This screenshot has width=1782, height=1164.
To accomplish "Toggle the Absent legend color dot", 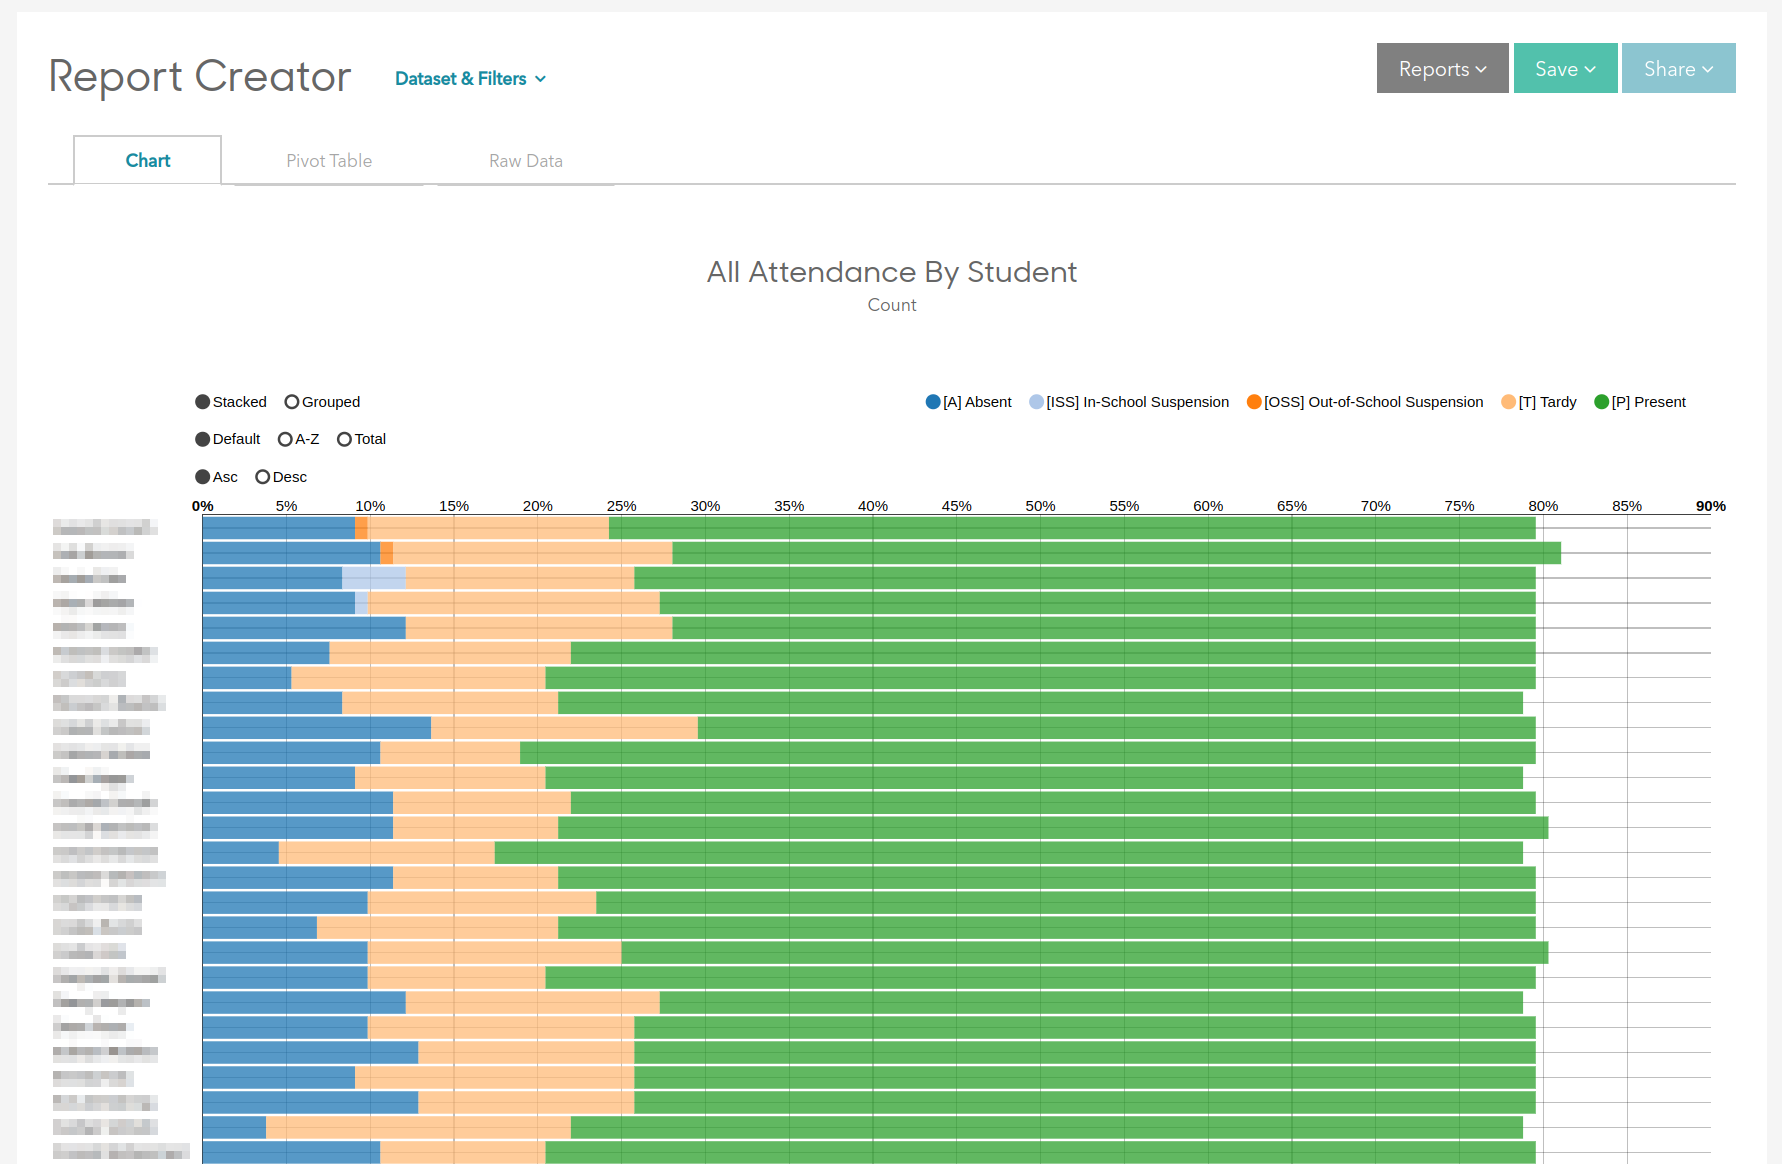I will tap(933, 402).
